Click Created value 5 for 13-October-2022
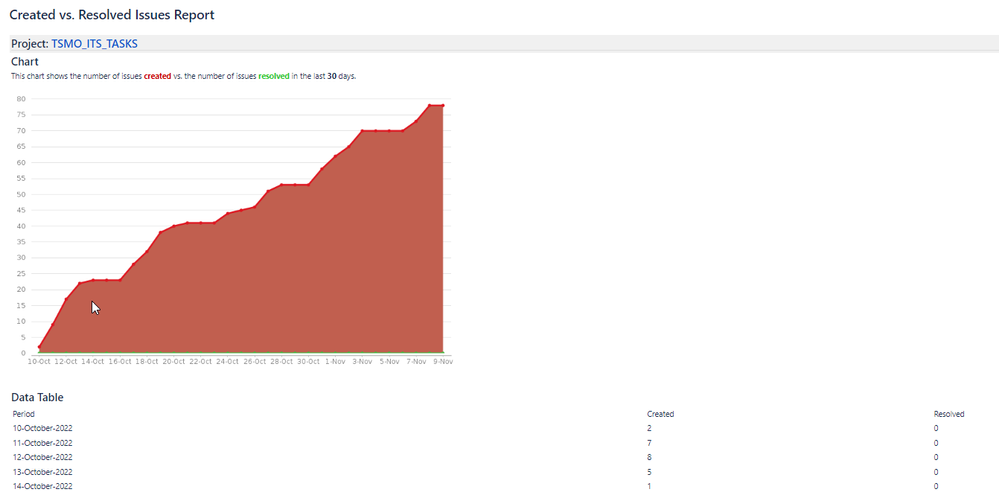Image resolution: width=999 pixels, height=495 pixels. 649,472
